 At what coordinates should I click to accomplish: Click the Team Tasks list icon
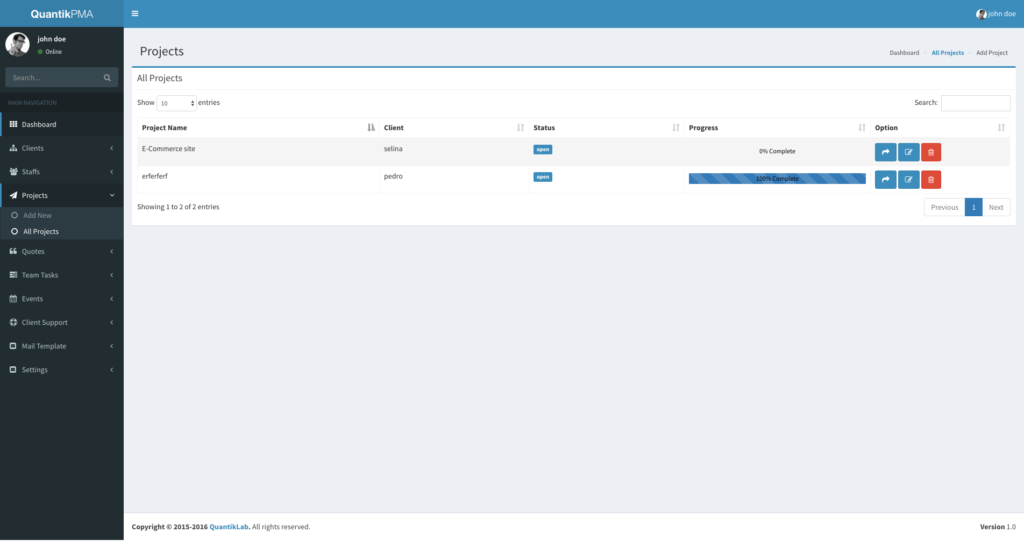coord(13,275)
